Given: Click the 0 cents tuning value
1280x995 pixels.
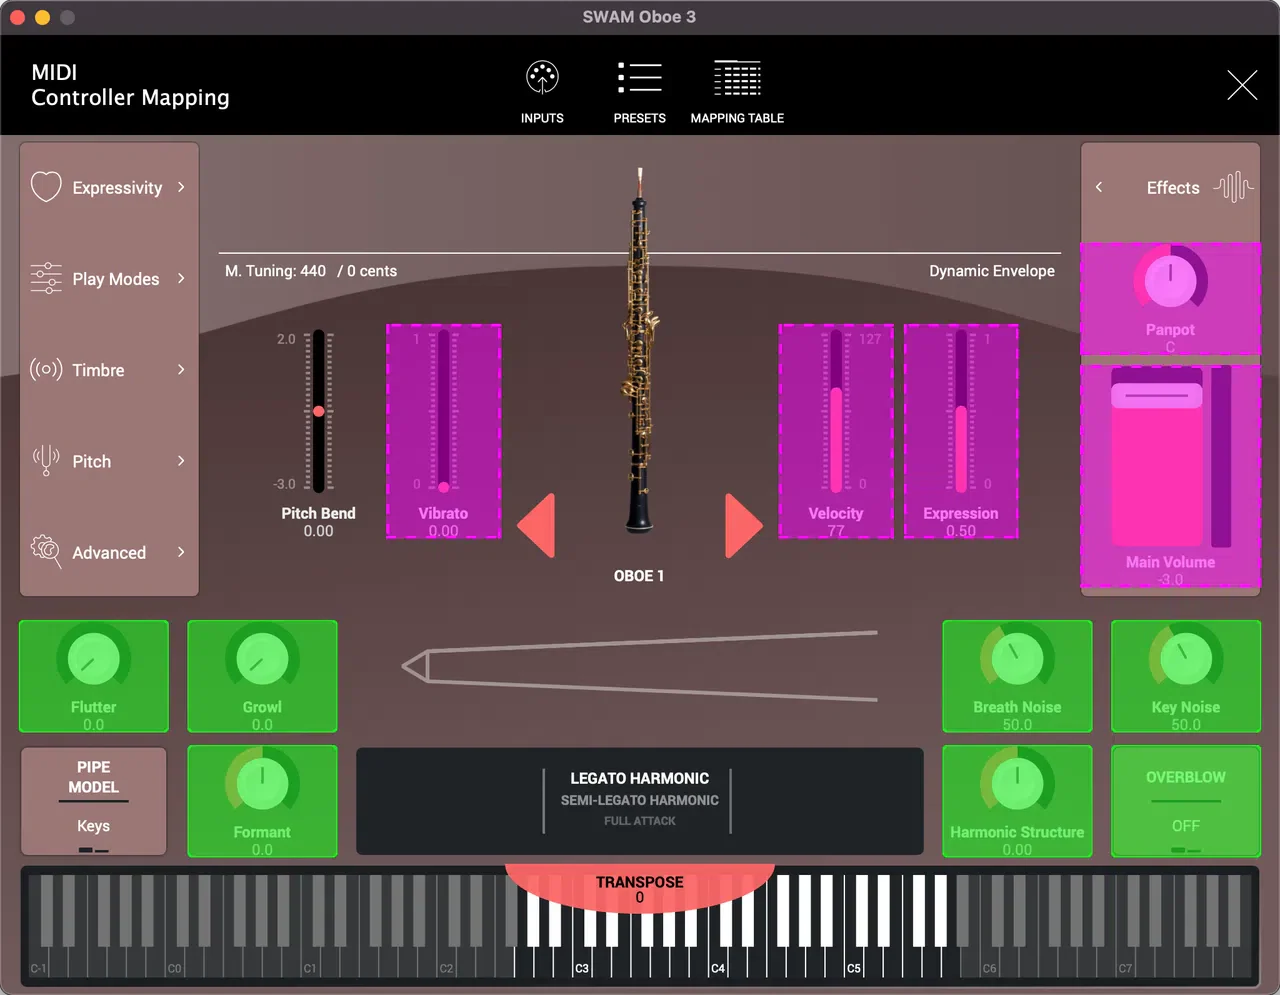Looking at the screenshot, I should click(372, 271).
